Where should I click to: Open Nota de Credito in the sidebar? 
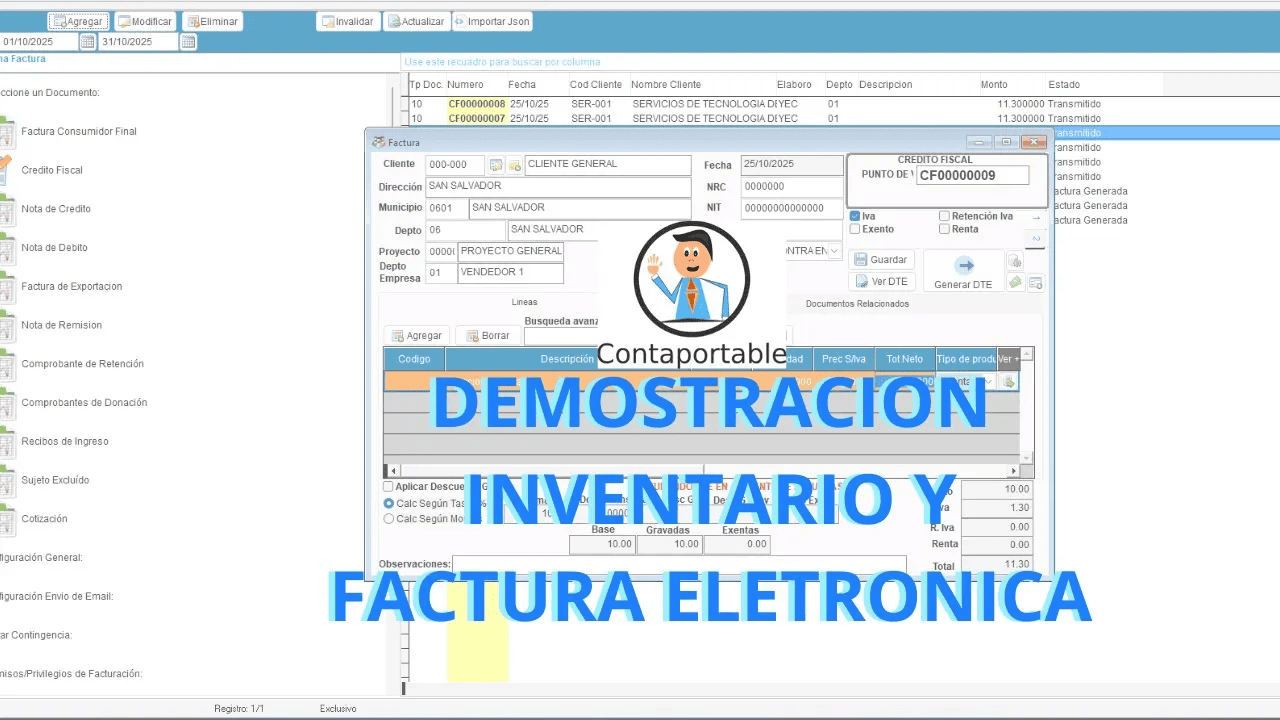click(58, 208)
